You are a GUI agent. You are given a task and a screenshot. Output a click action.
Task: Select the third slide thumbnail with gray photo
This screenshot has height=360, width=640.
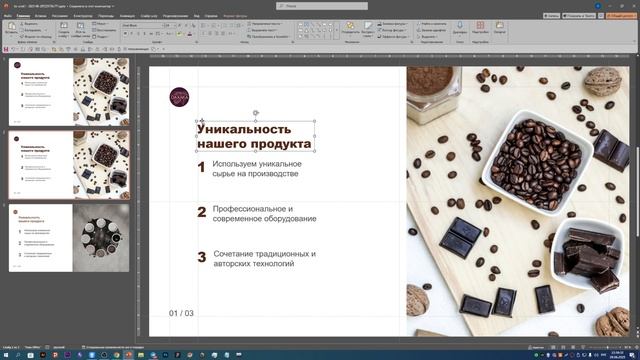pos(69,238)
